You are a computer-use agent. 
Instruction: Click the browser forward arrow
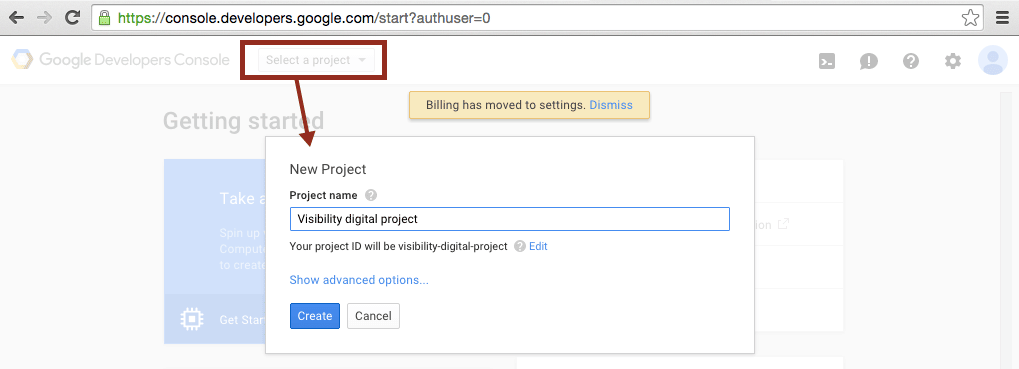coord(44,18)
